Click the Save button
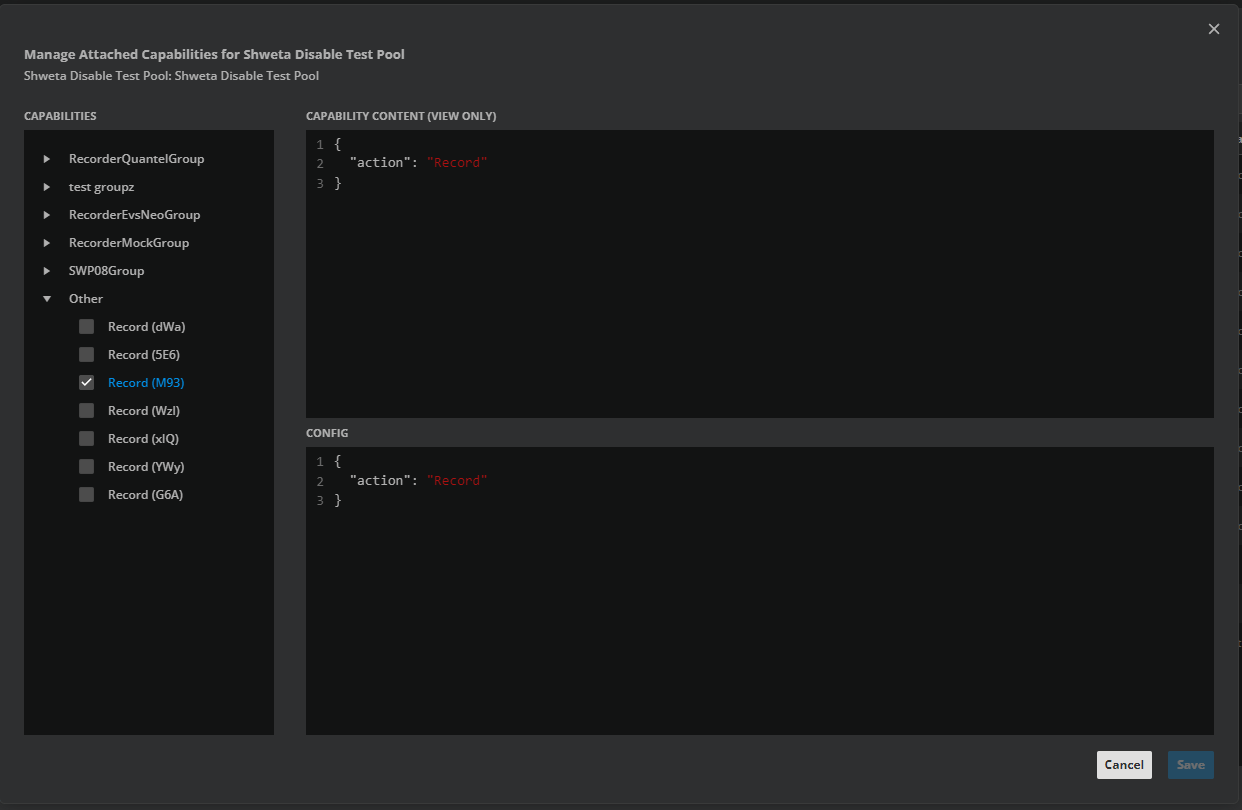 click(x=1190, y=765)
